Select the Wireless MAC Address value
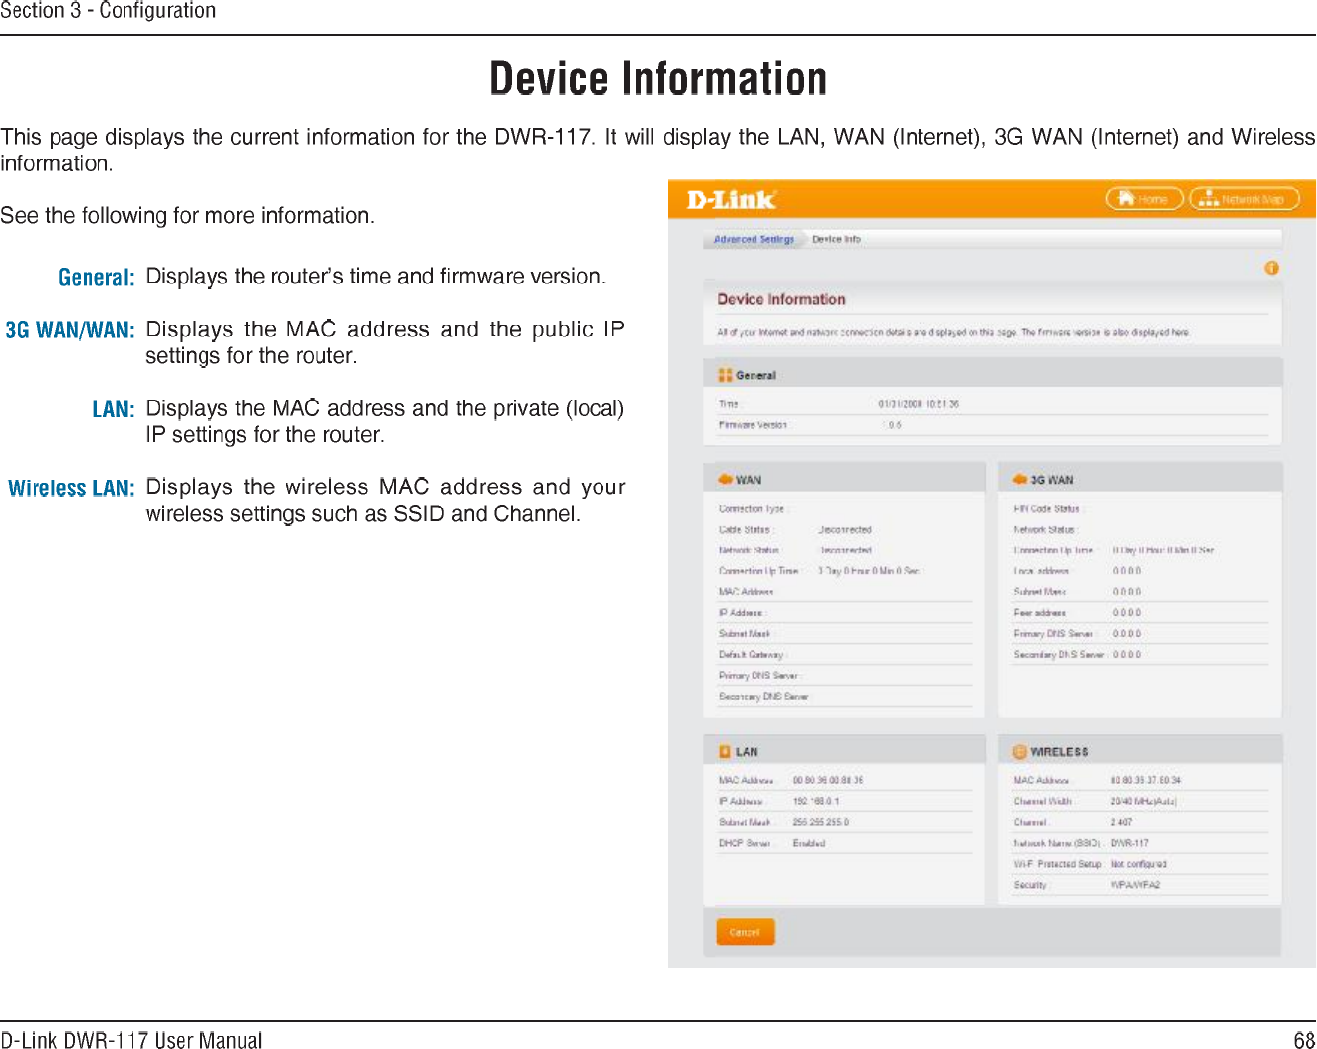The image size is (1317, 1049). (1146, 781)
